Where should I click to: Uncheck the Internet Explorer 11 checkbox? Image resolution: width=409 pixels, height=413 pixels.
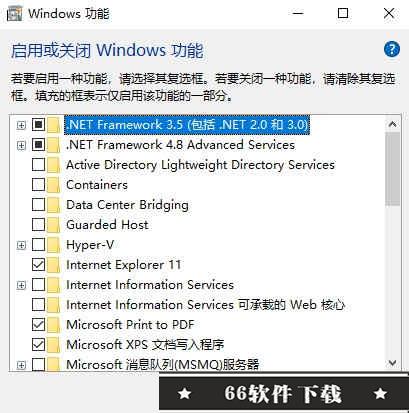(x=38, y=265)
